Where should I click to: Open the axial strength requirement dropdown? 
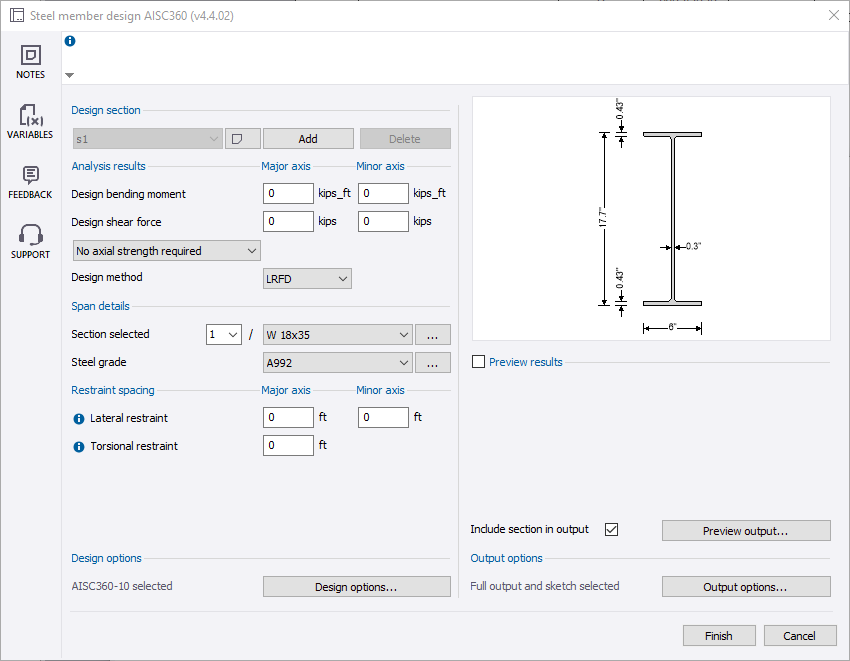[x=166, y=250]
